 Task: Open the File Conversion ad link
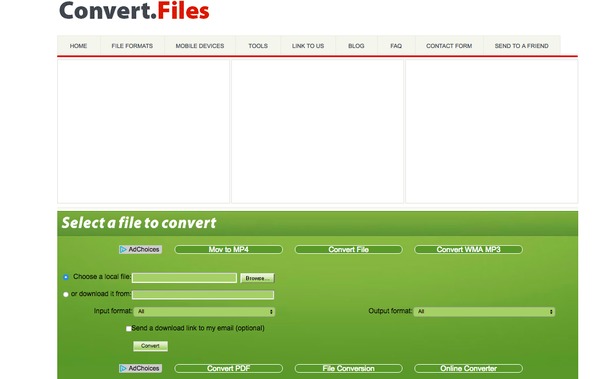[x=348, y=368]
